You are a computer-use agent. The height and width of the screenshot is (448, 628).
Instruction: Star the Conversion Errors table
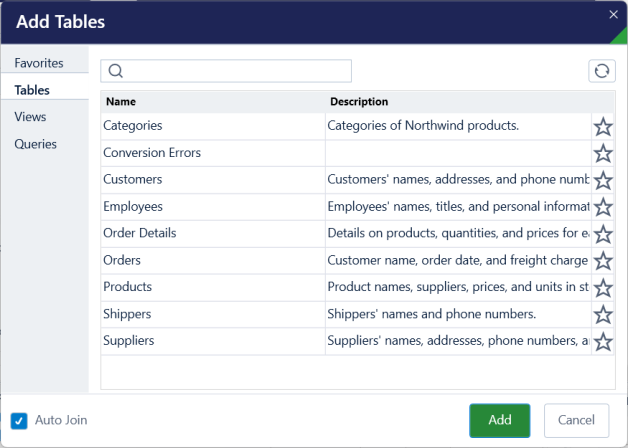603,154
